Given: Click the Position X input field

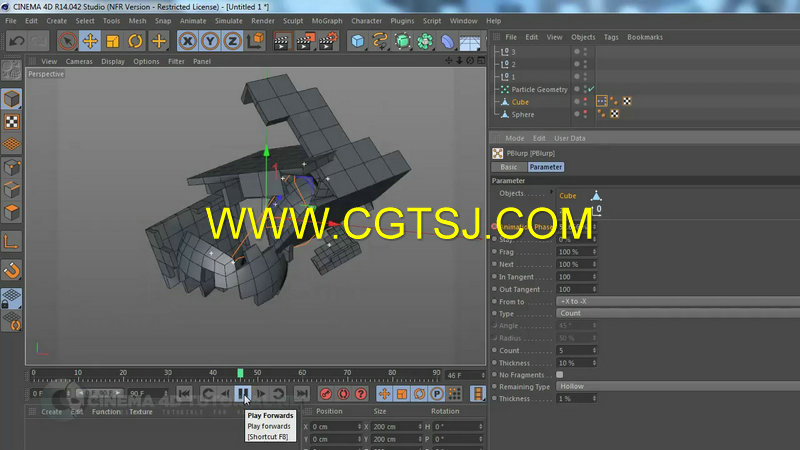Looking at the screenshot, I should 336,427.
